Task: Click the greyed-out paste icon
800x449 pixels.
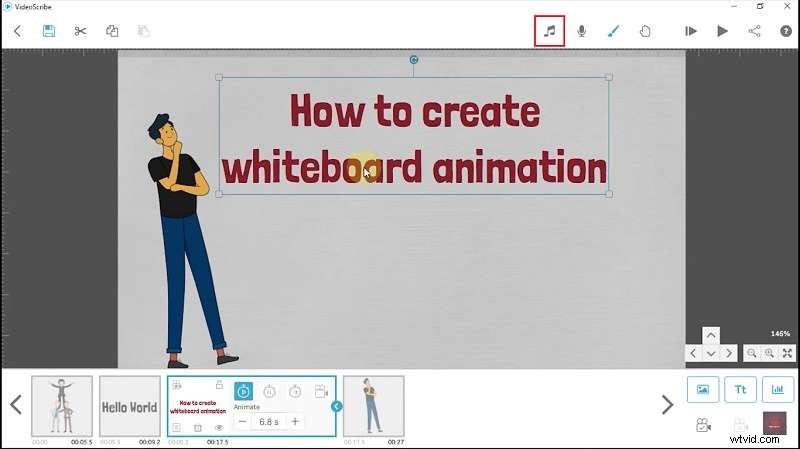Action: click(x=144, y=31)
